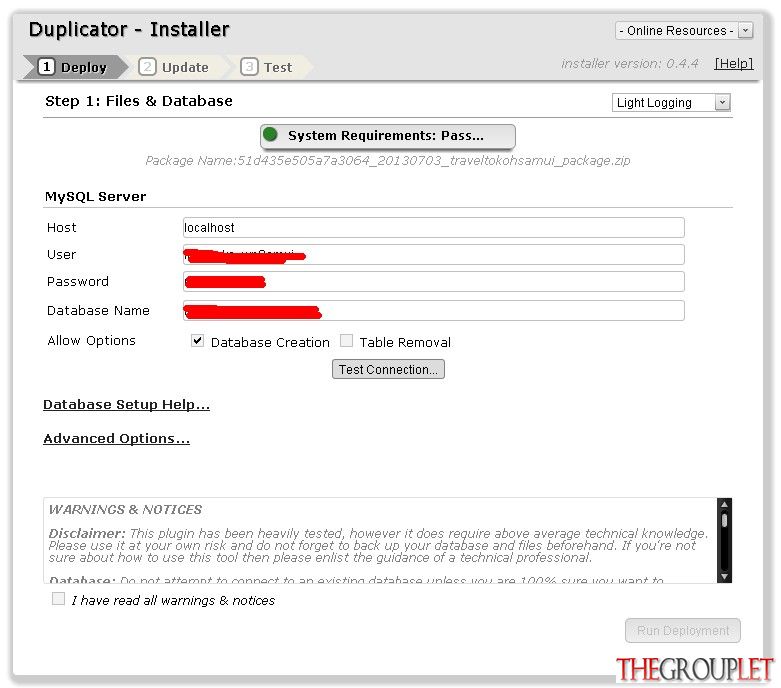Click the warnings box scroll up arrow
The image size is (781, 688).
(x=724, y=504)
